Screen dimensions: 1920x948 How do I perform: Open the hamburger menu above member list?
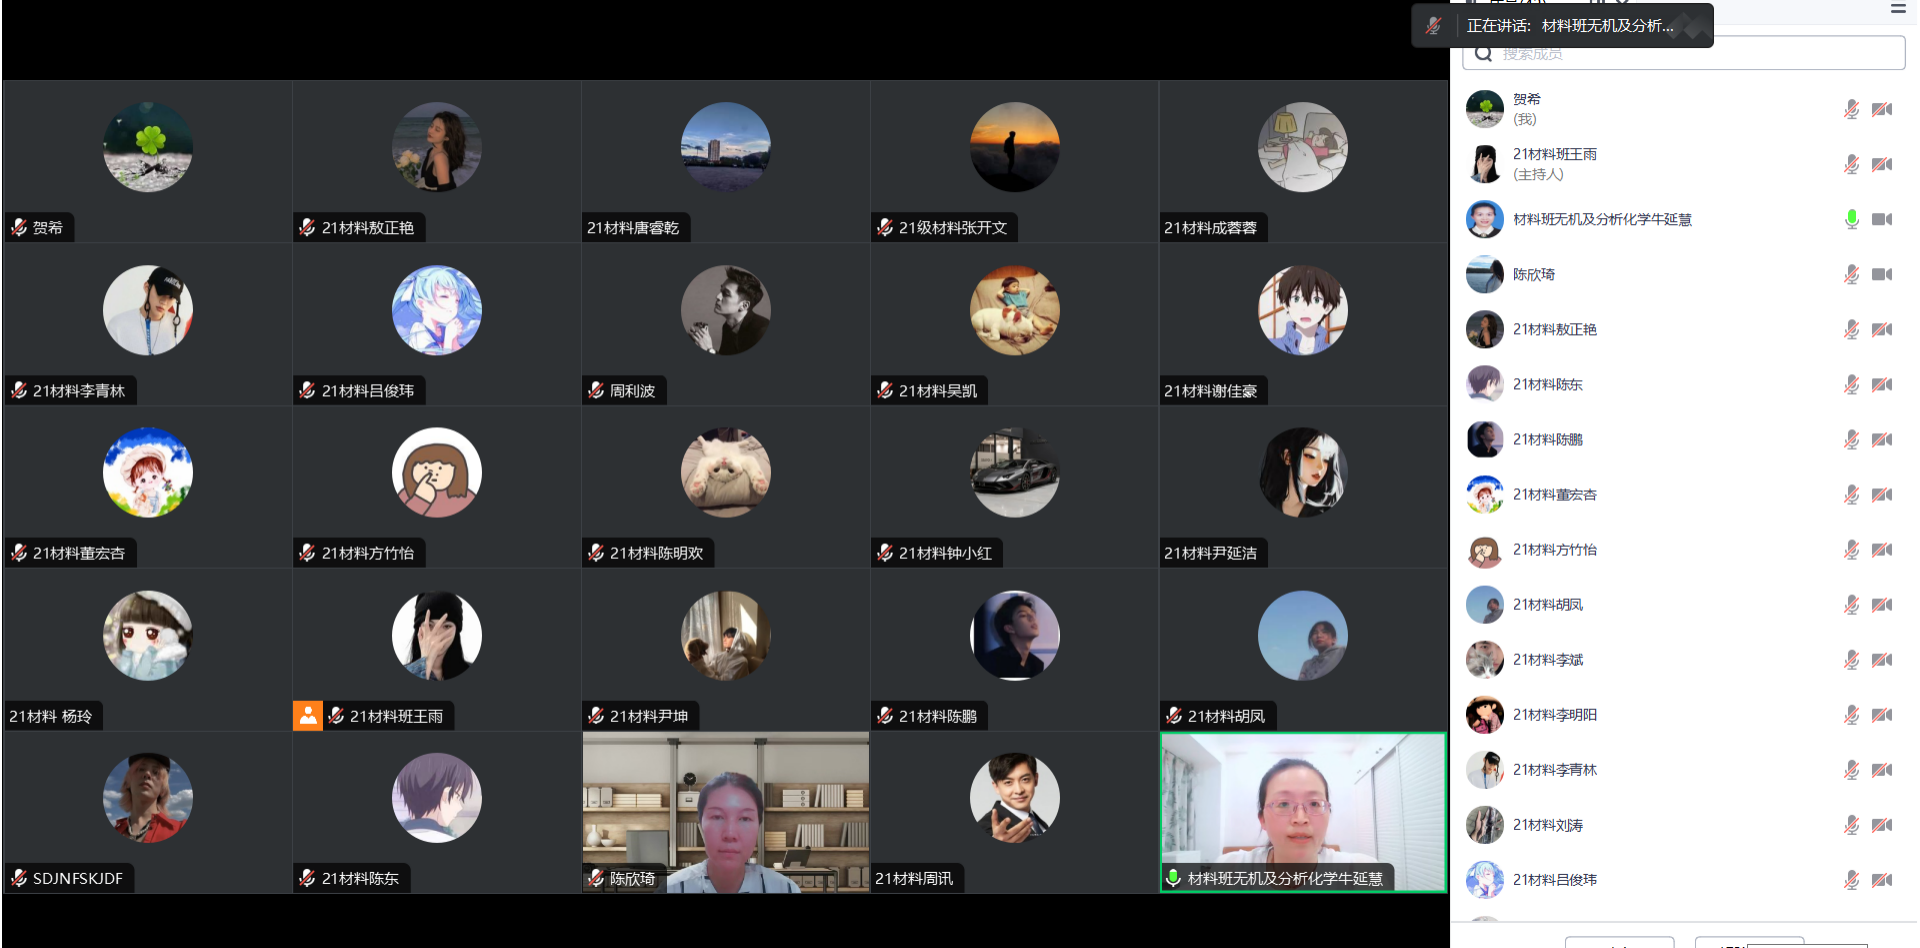pos(1897,9)
